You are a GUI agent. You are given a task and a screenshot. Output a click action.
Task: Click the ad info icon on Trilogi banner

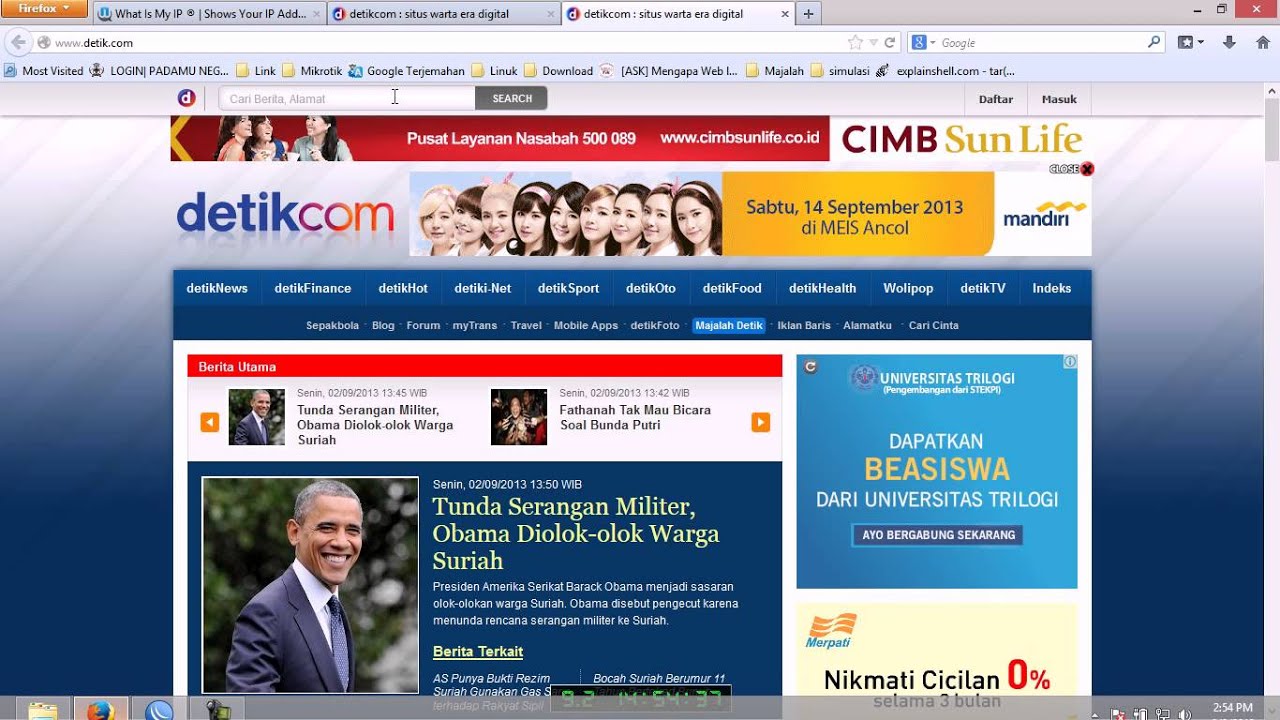pyautogui.click(x=1070, y=362)
